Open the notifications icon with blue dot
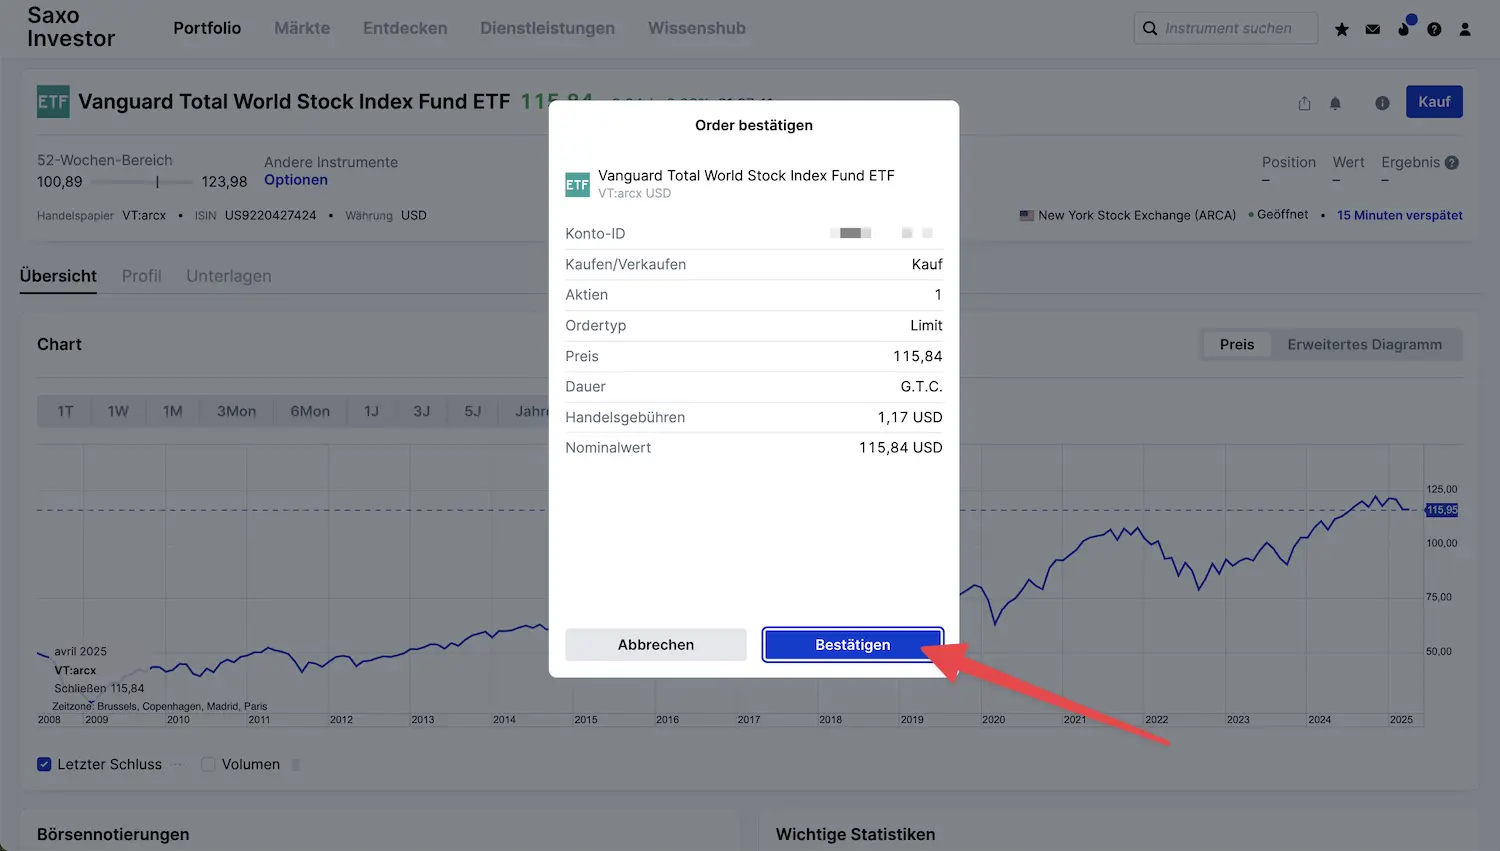 [x=1405, y=26]
